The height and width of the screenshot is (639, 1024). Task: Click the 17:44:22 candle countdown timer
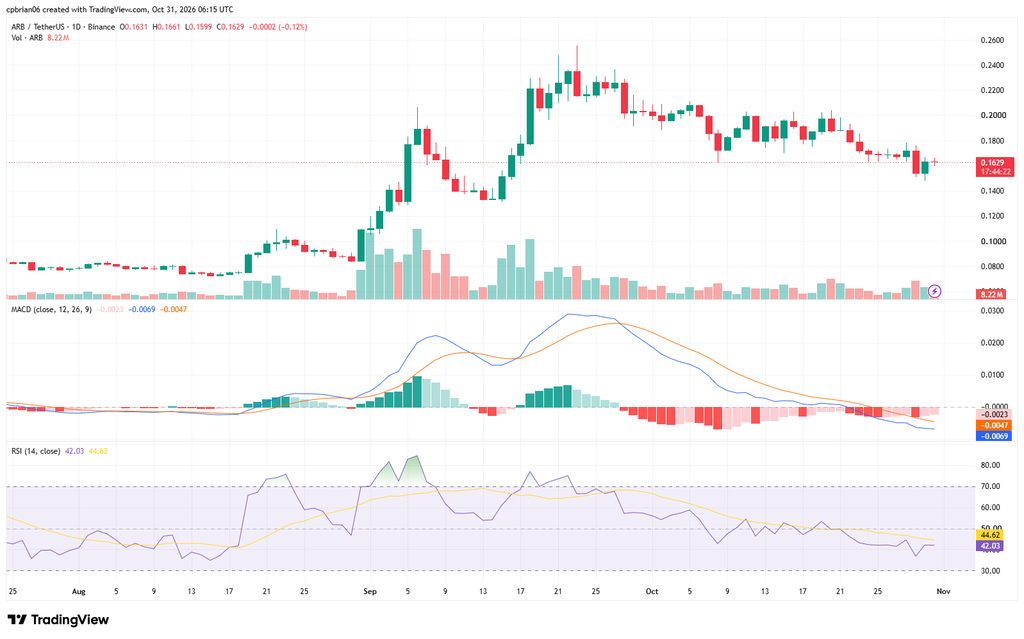pos(994,172)
